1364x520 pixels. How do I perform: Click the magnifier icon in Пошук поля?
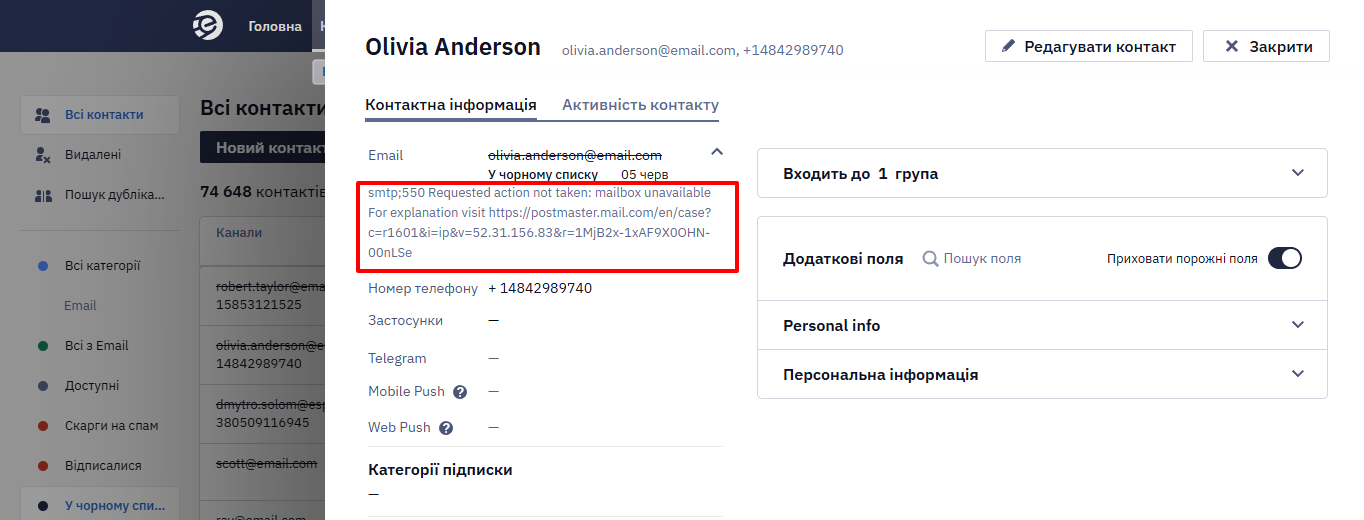tap(930, 259)
